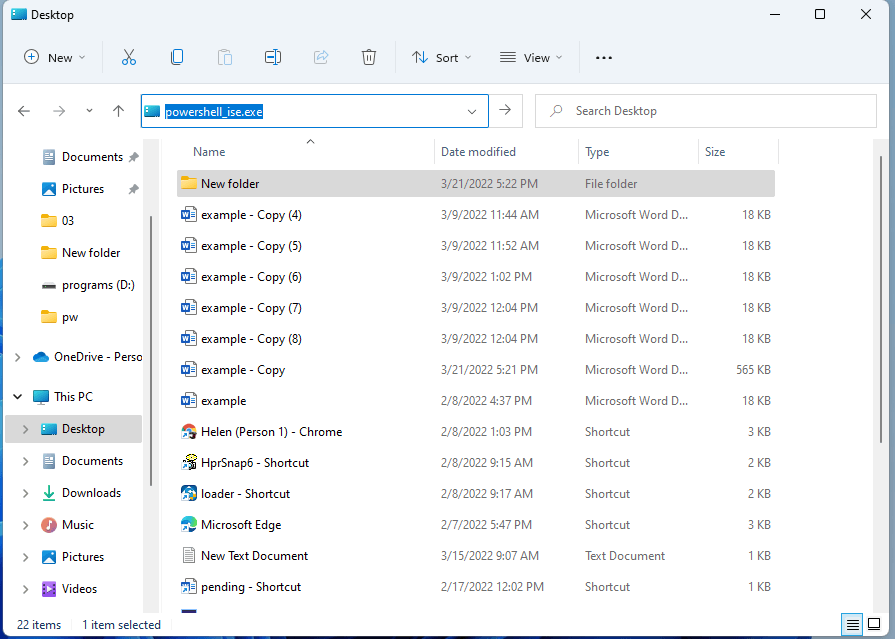The image size is (895, 639).
Task: Select OneDrive - Personal cloud icon in sidebar
Action: 39,356
